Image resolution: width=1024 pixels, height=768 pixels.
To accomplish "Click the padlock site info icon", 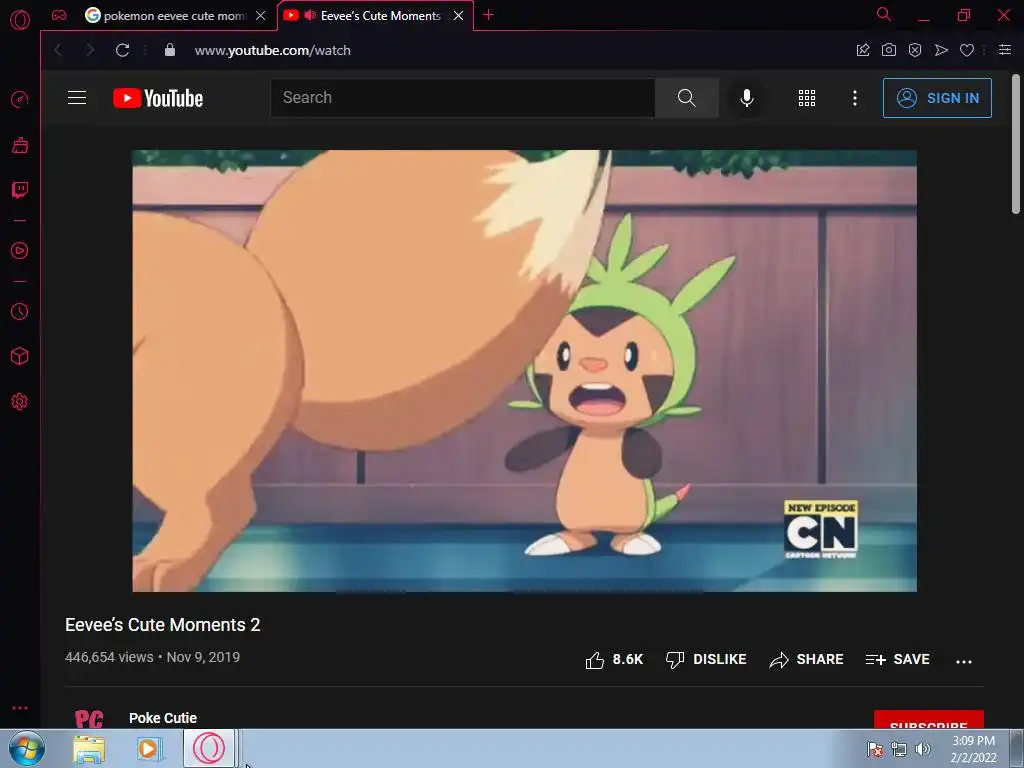I will (170, 50).
